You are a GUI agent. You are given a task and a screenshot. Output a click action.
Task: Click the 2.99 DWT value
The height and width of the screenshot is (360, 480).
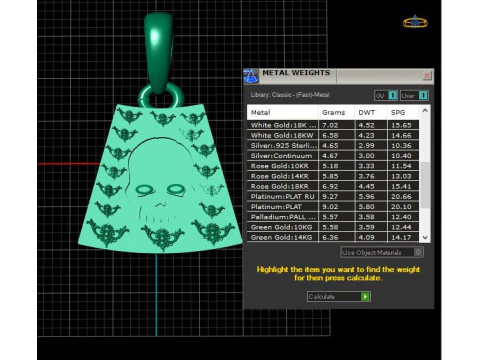click(366, 146)
